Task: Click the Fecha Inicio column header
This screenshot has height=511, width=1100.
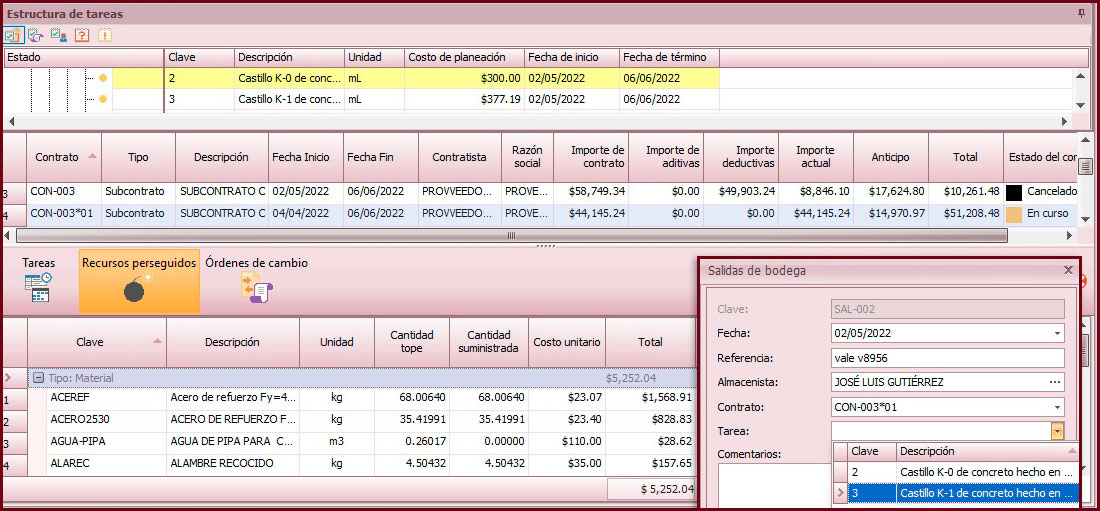Action: pos(306,157)
